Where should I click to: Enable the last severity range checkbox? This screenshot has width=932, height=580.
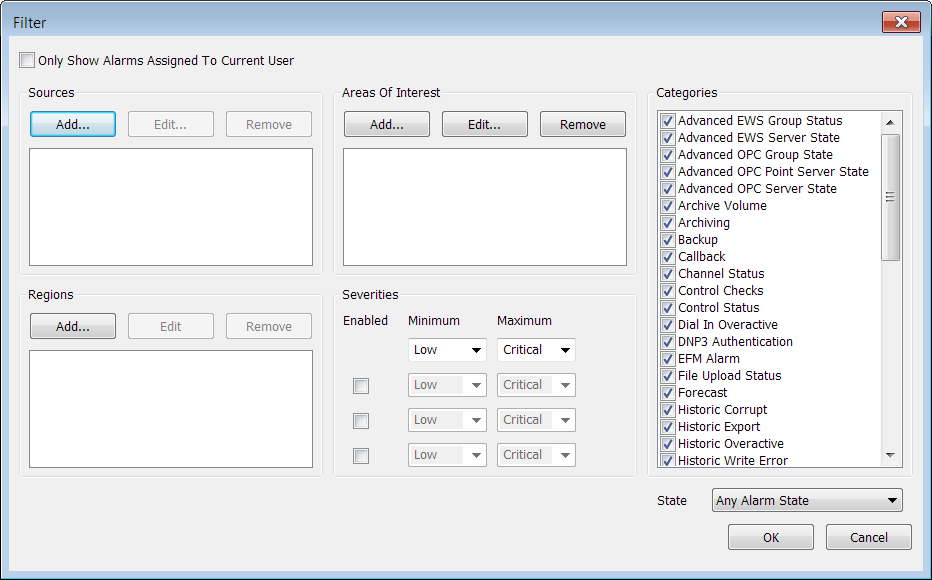coord(361,456)
